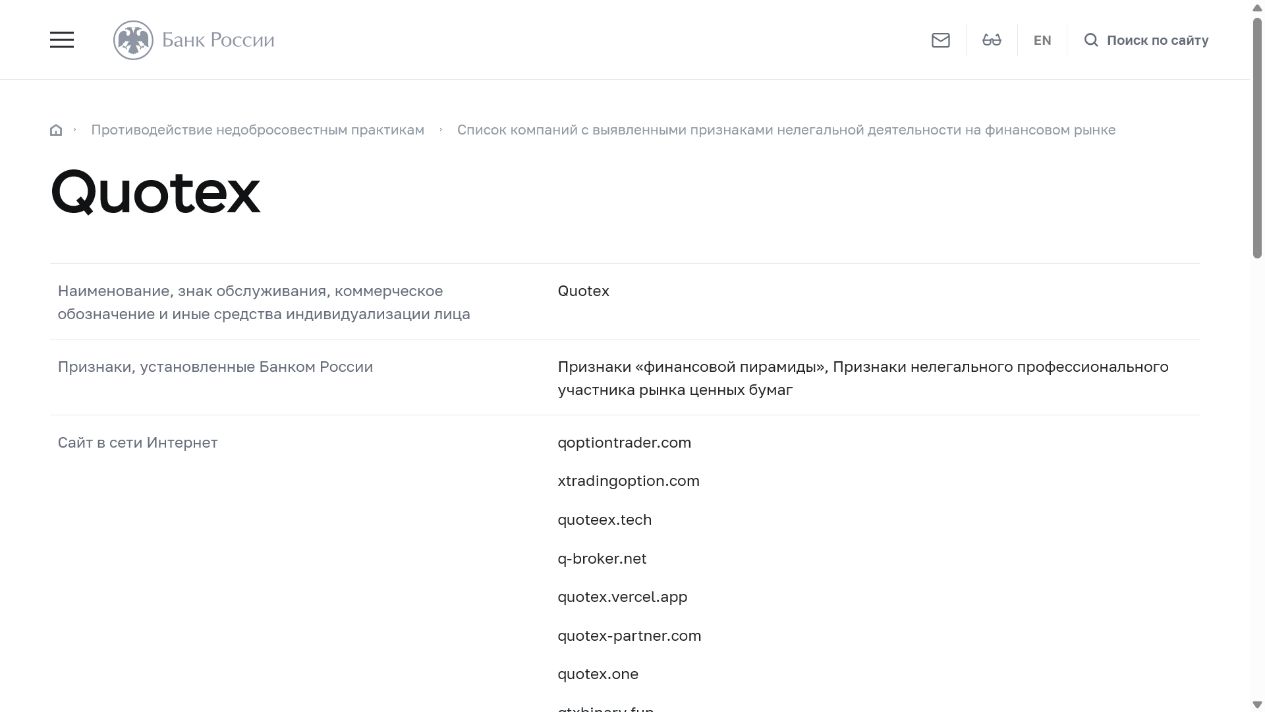Screen dimensions: 1265x712
Task: Click the Quotex page heading
Action: (155, 192)
